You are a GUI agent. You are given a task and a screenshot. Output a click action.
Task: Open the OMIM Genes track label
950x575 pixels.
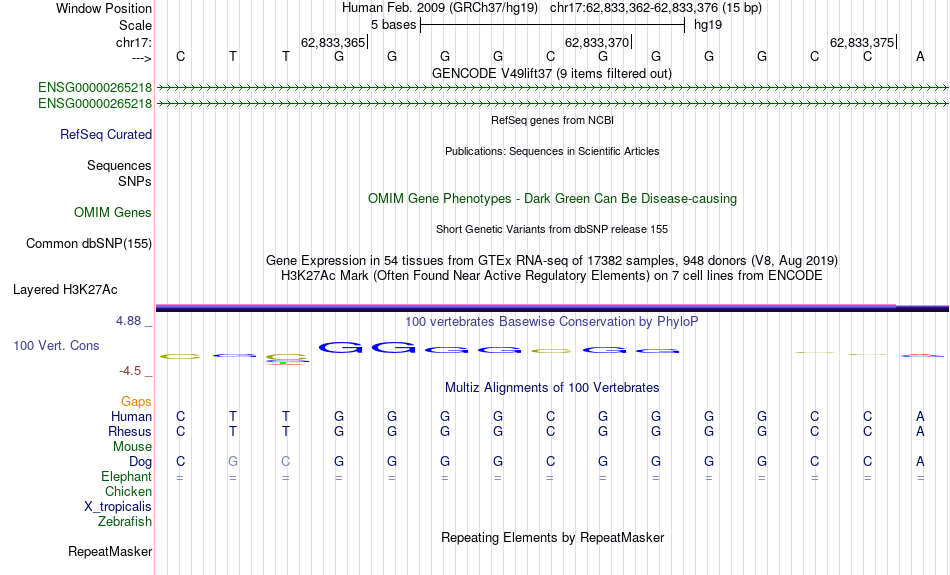click(113, 213)
